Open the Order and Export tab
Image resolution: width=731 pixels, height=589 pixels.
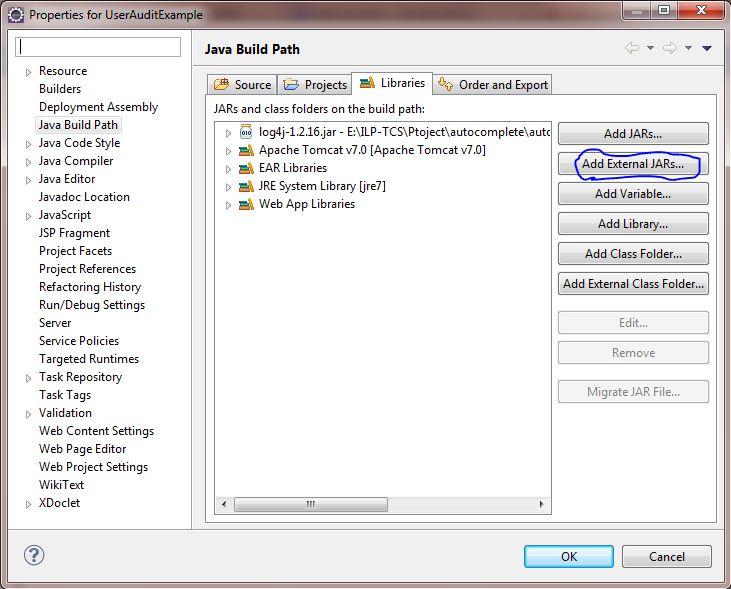click(493, 85)
